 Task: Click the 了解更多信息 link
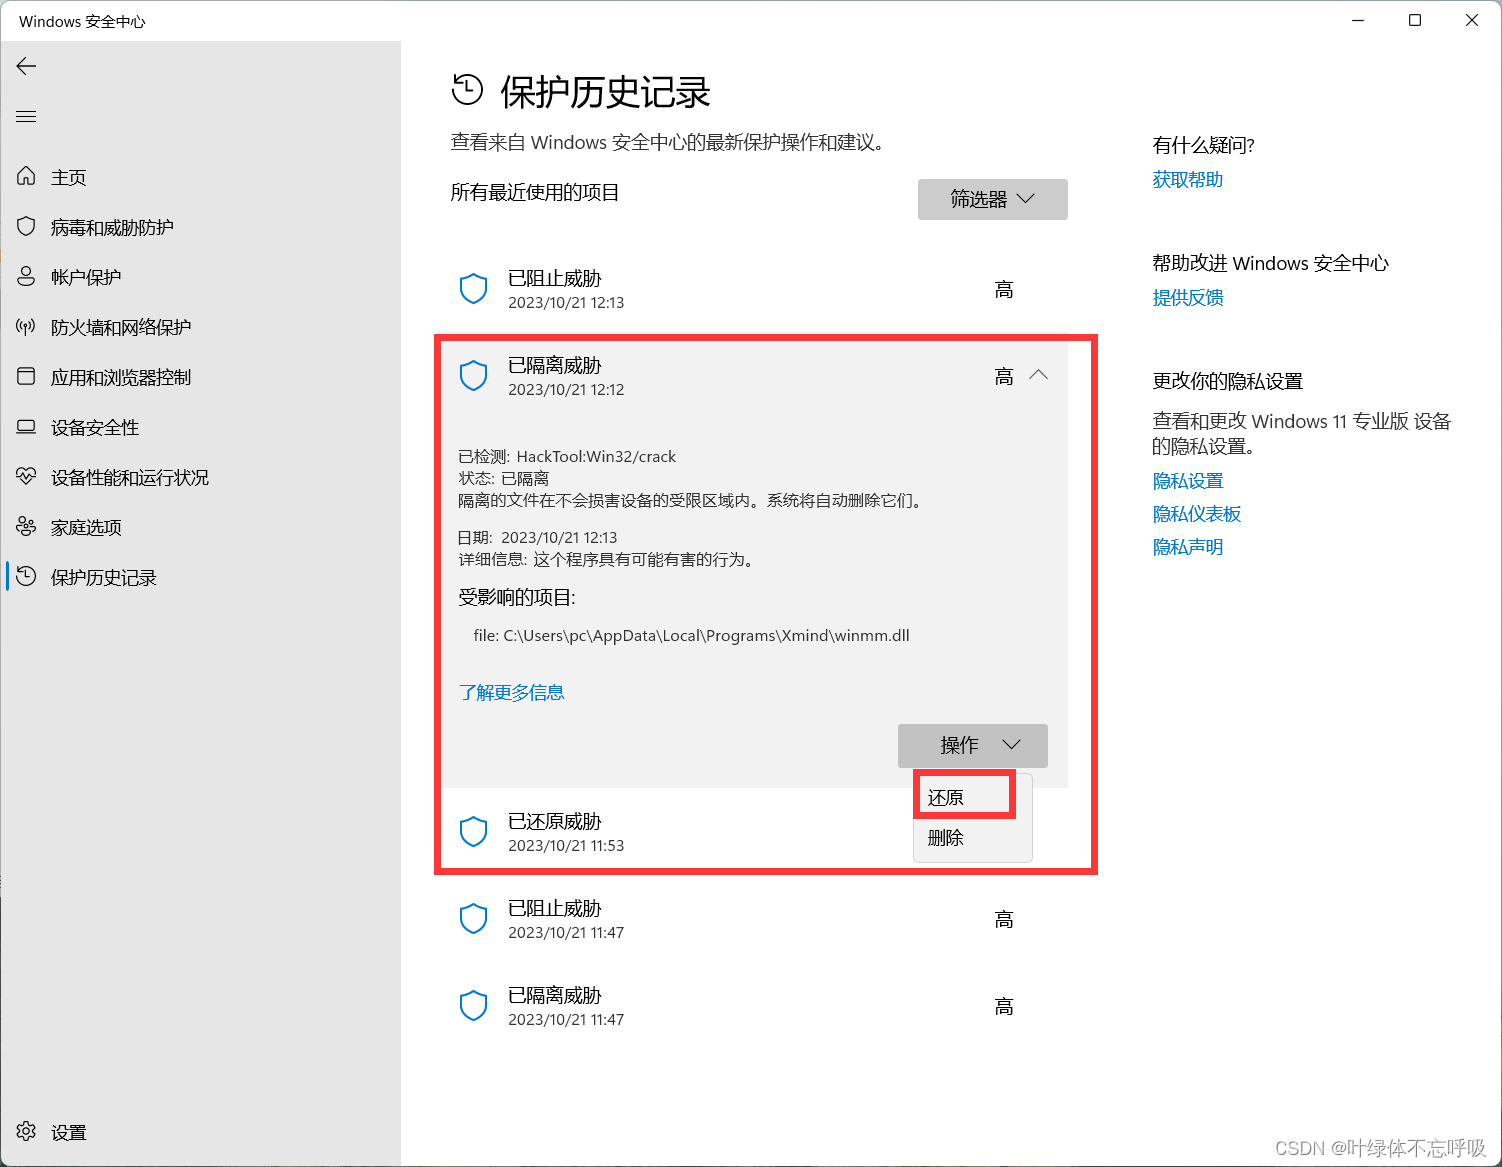511,692
